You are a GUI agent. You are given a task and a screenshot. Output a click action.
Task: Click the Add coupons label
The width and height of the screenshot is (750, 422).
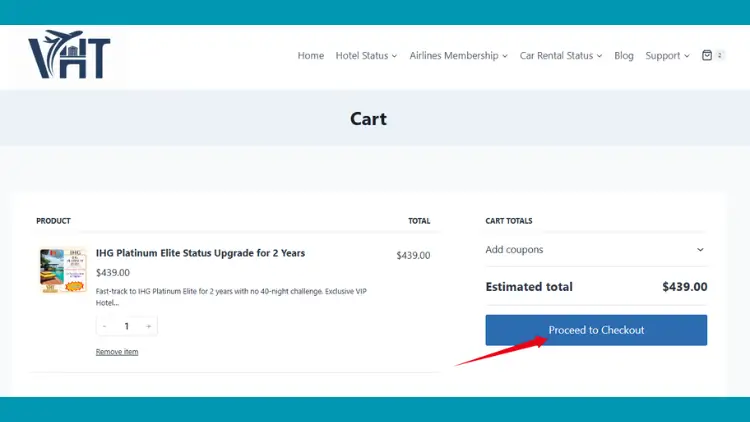[514, 250]
